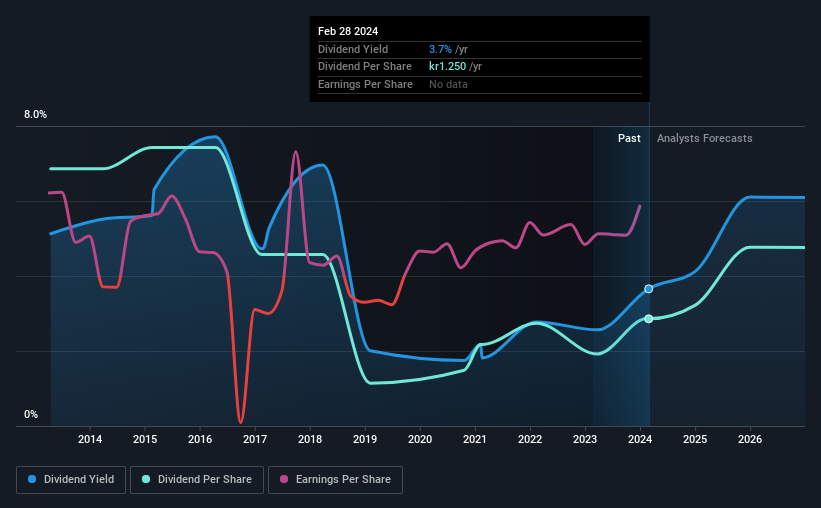Image resolution: width=821 pixels, height=508 pixels.
Task: Click the Analysts Forecasts section label
Action: (x=704, y=138)
